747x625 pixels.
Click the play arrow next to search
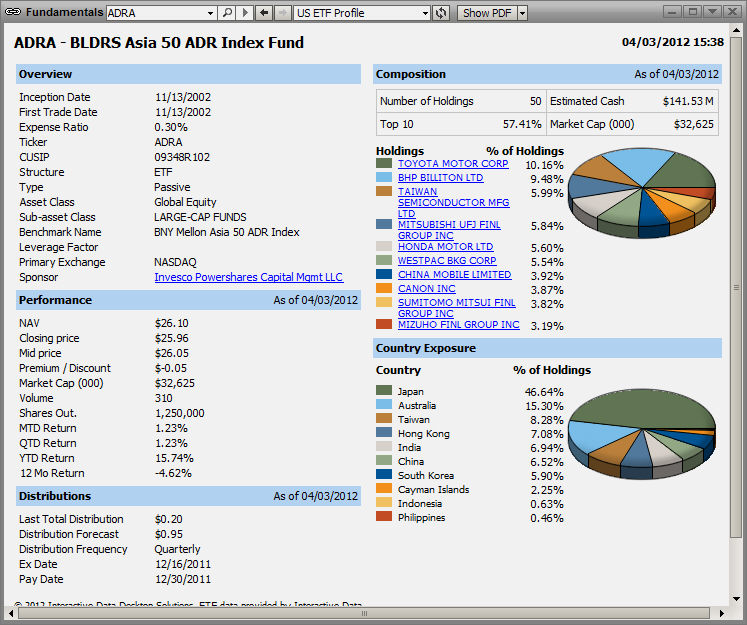pyautogui.click(x=245, y=12)
